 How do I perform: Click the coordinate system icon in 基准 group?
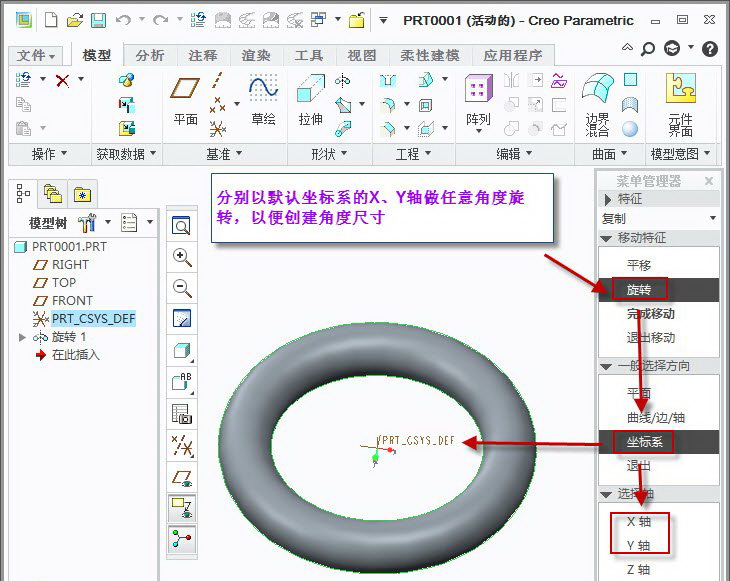click(x=217, y=128)
